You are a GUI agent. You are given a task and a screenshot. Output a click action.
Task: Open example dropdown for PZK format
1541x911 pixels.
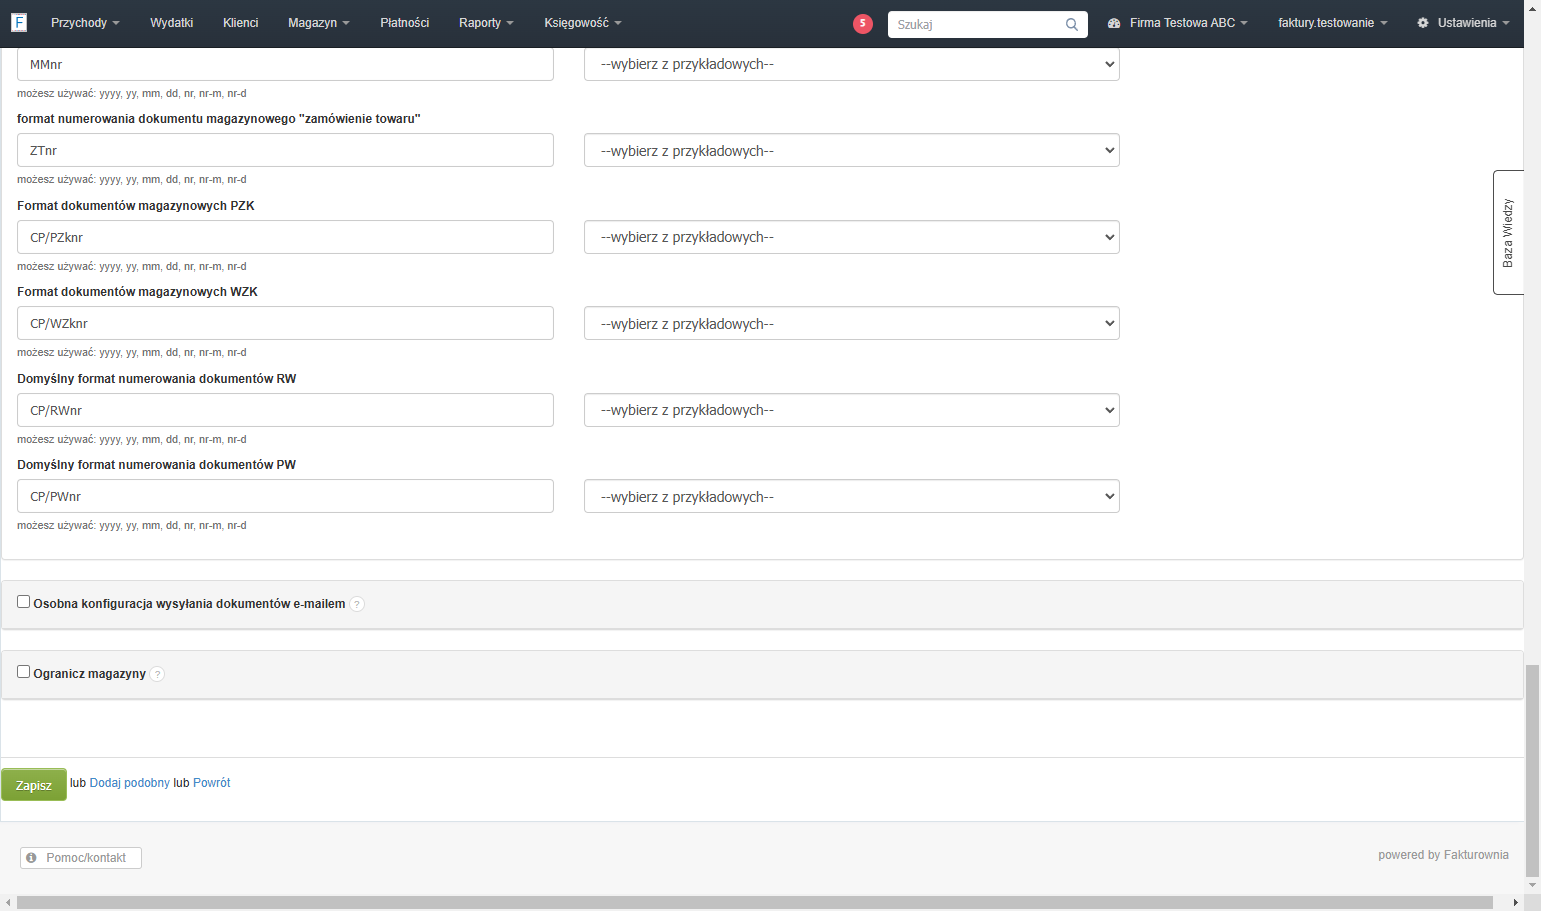pos(852,237)
